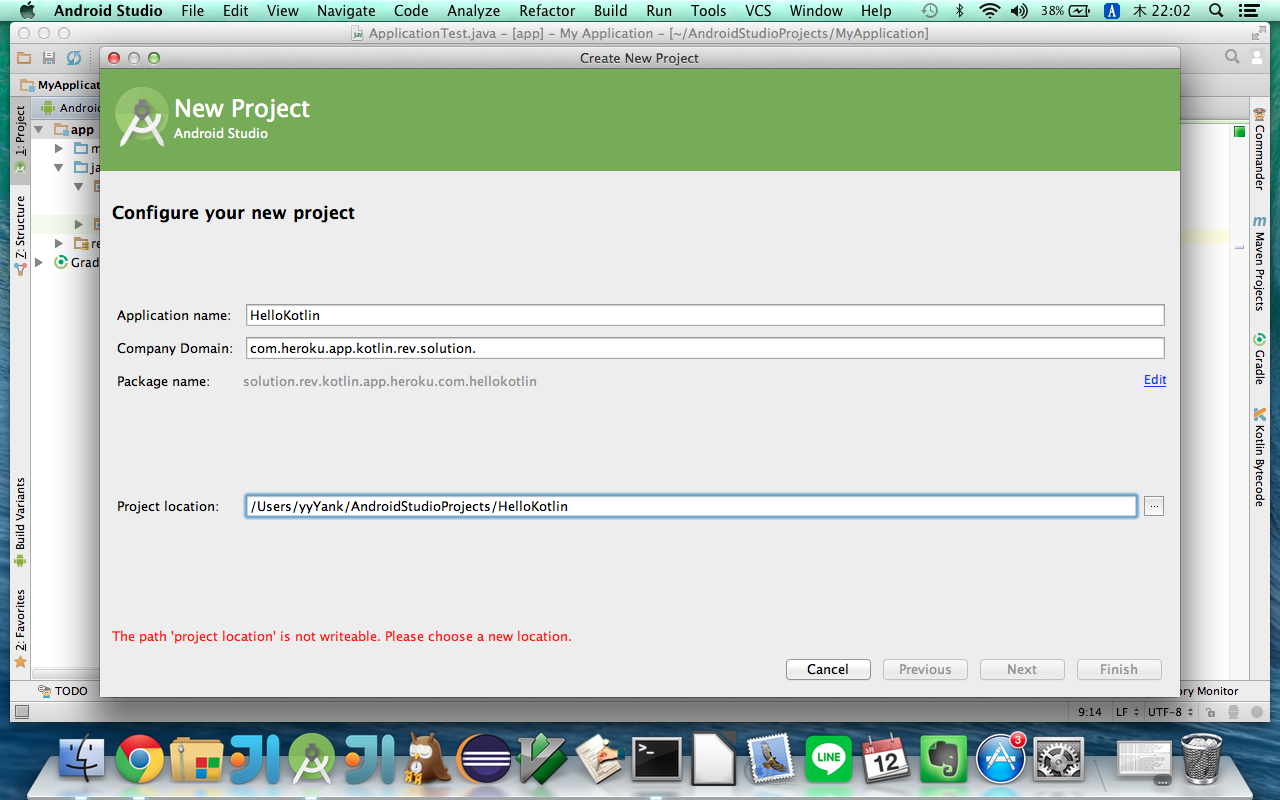Open the Refactor menu
This screenshot has width=1280, height=800.
pyautogui.click(x=547, y=11)
